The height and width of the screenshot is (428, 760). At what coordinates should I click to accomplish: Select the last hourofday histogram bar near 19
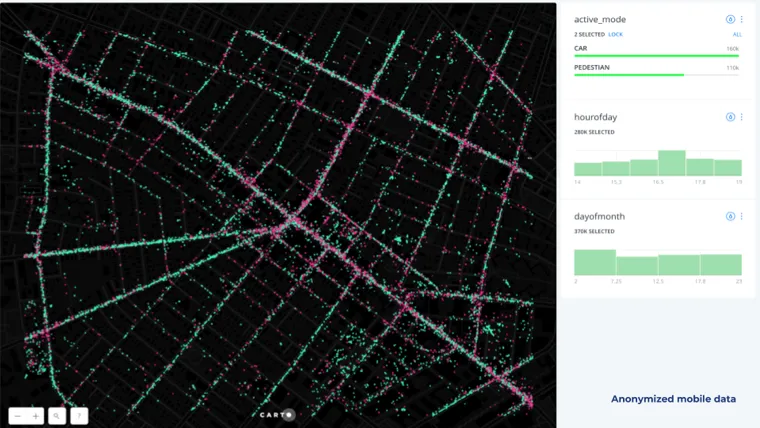point(728,168)
